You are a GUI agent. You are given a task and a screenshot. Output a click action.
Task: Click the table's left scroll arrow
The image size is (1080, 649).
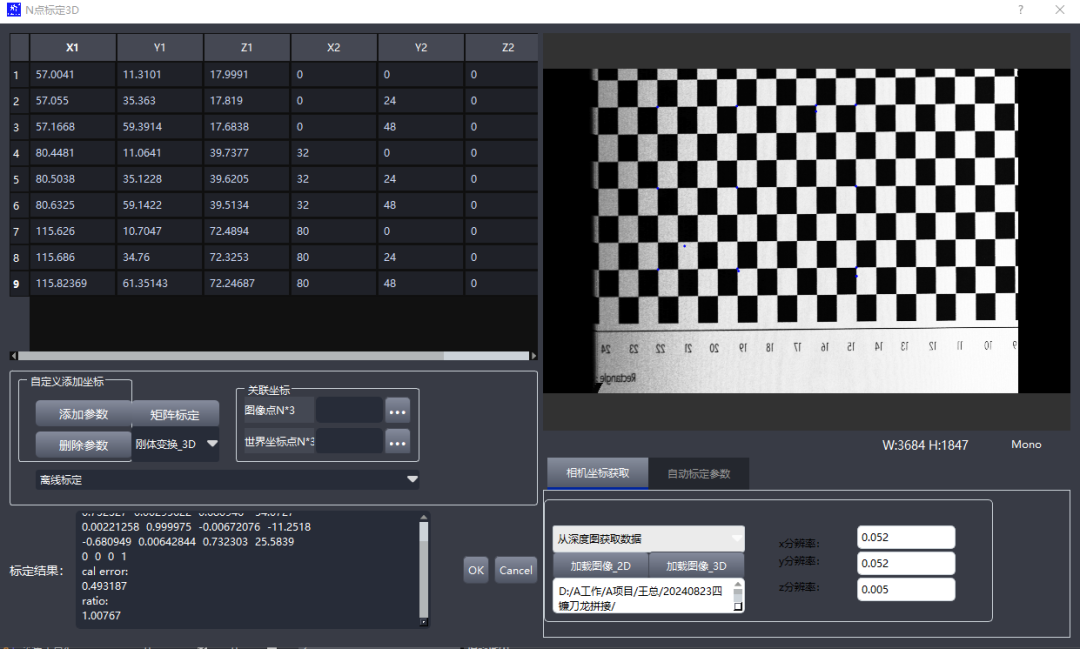[14, 356]
